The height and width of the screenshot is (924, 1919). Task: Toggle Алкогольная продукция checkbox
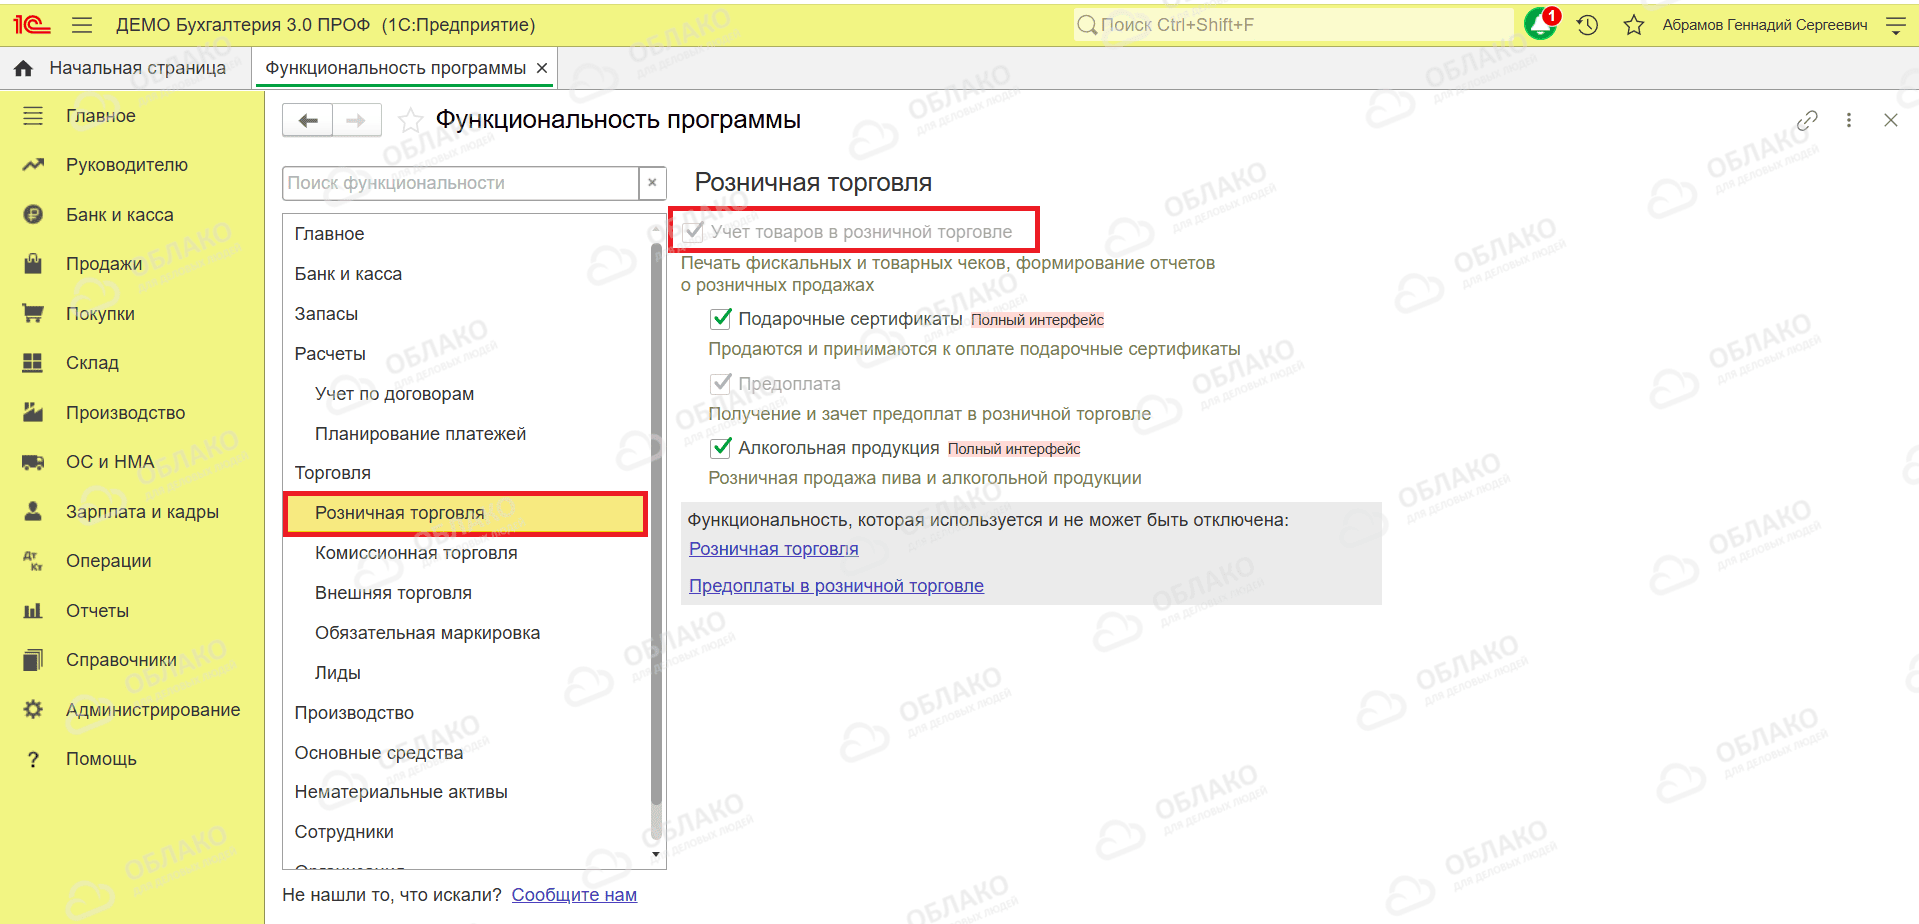coord(721,448)
